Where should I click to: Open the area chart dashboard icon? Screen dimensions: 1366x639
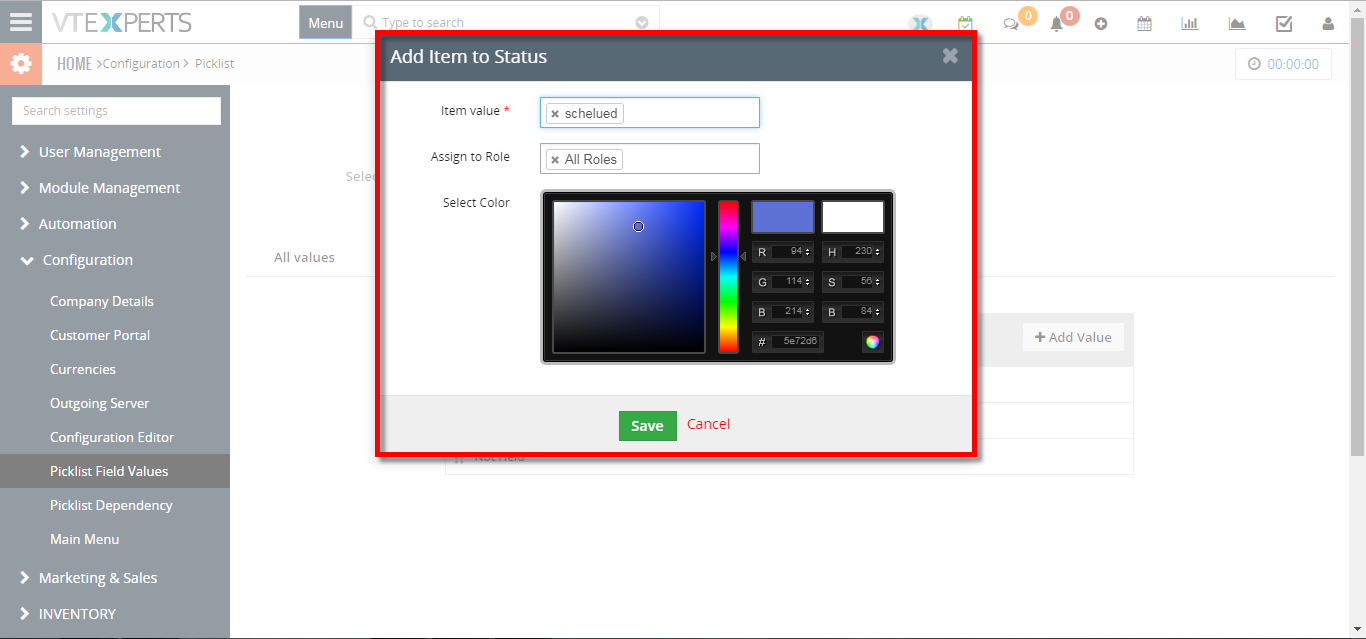click(1237, 24)
